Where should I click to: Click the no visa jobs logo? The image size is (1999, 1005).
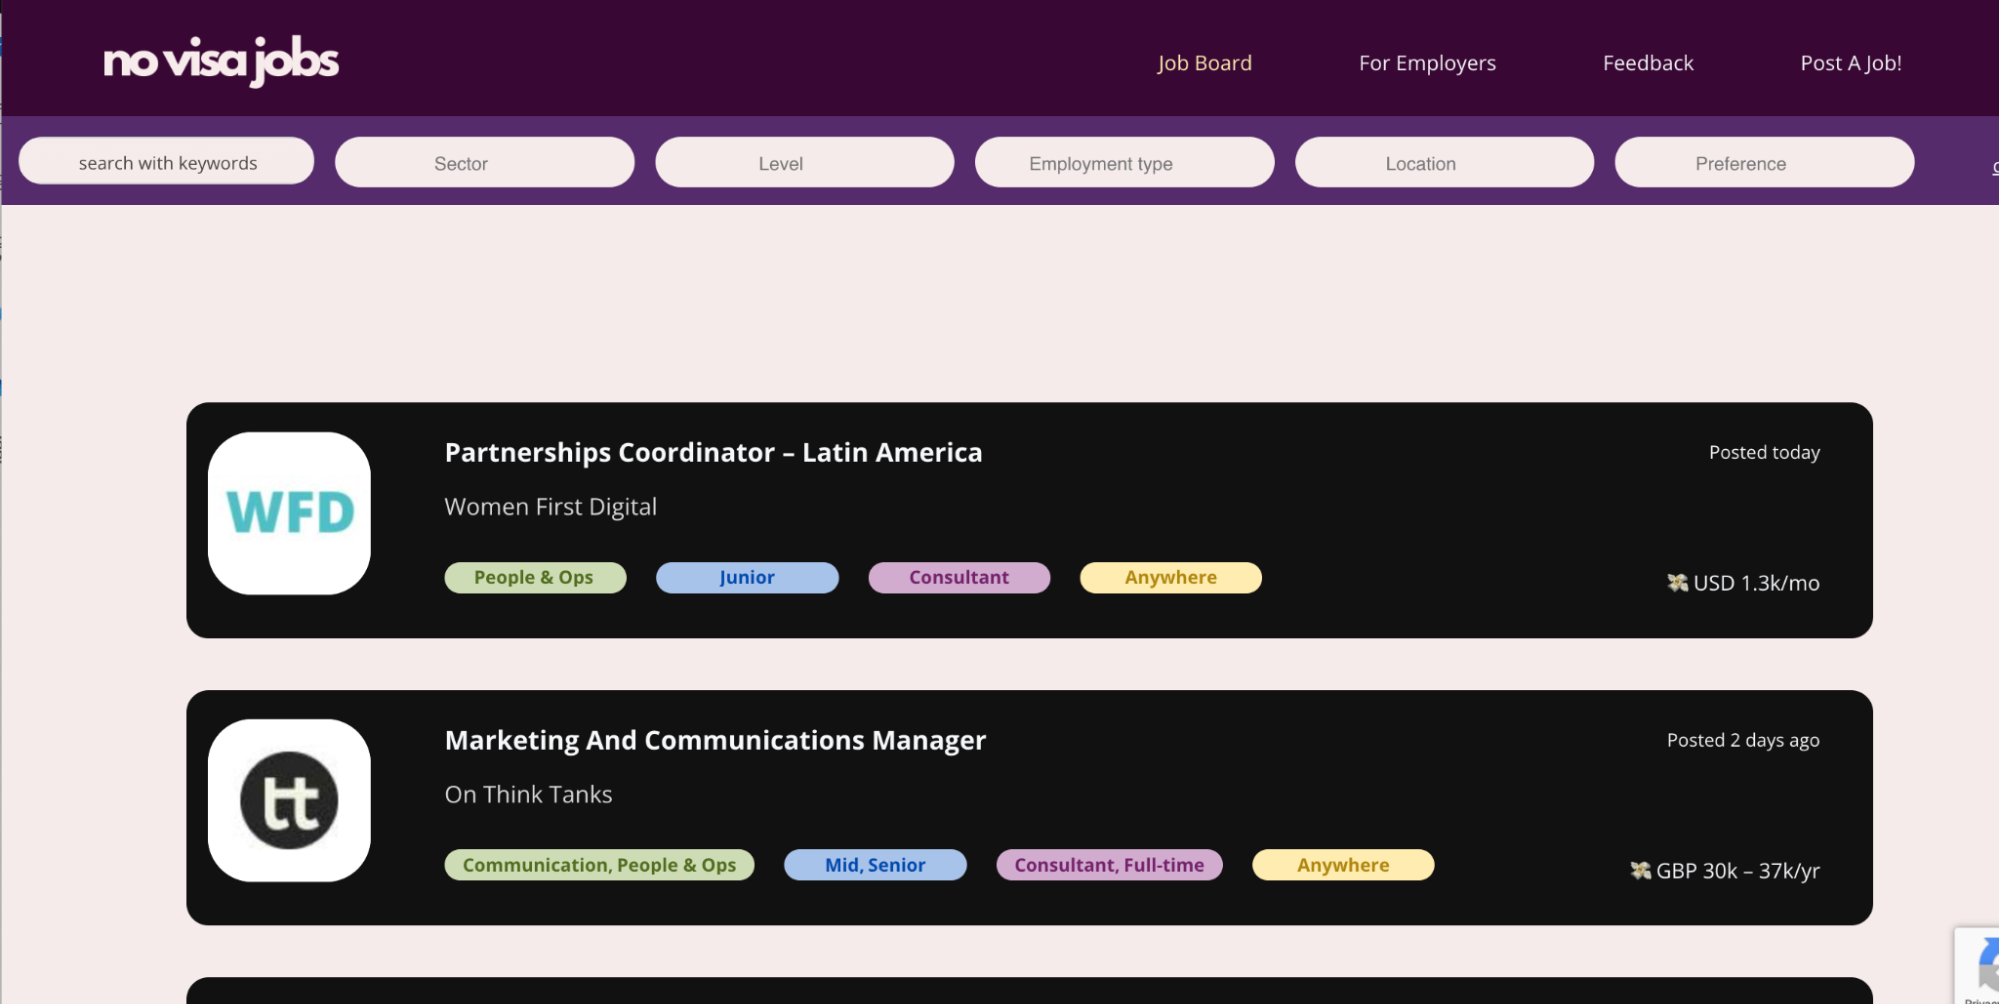[x=221, y=61]
